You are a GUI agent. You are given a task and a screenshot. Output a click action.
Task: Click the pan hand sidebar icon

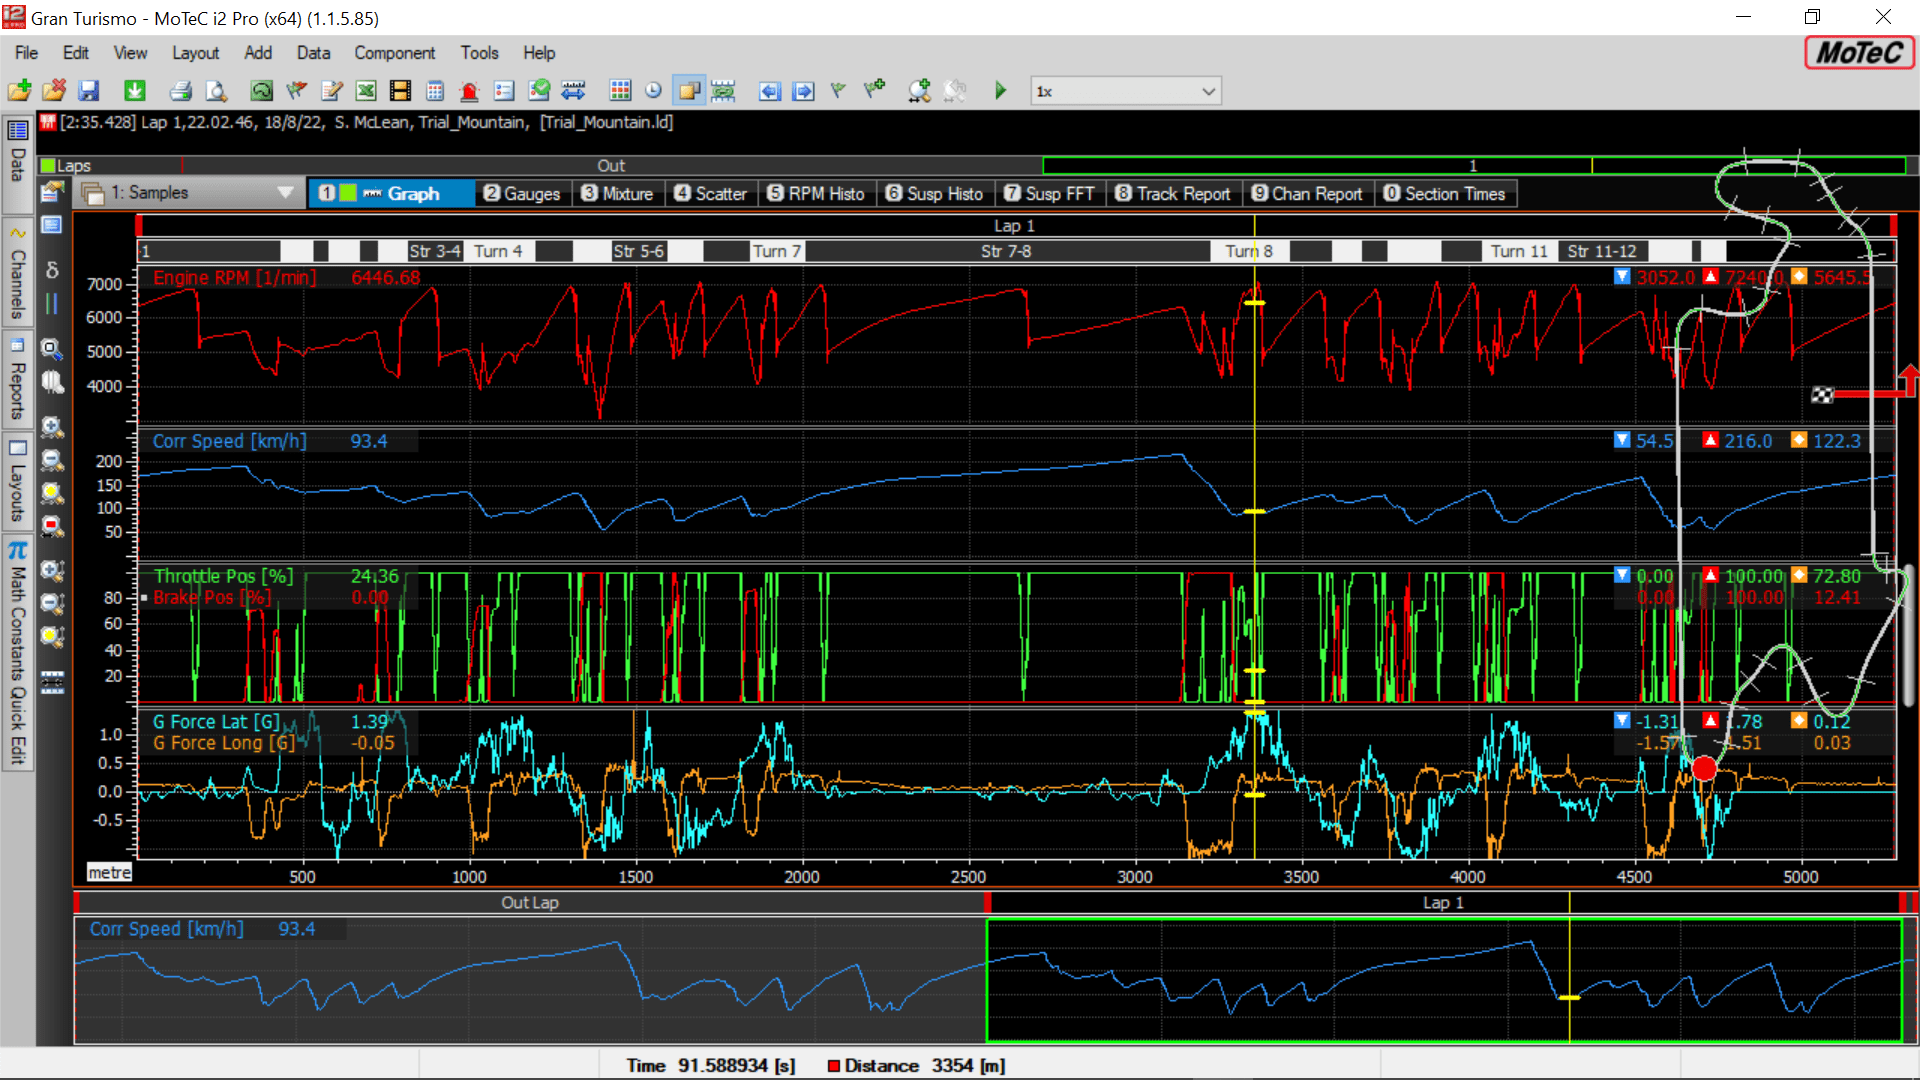(52, 382)
